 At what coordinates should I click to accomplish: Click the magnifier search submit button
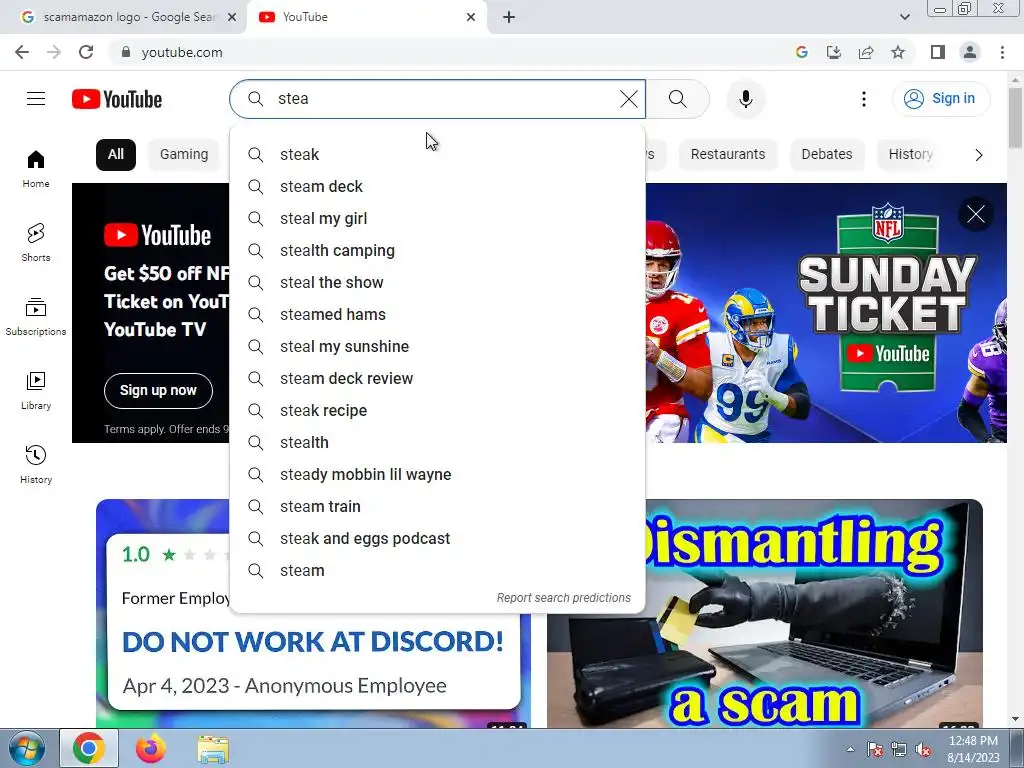tap(678, 99)
